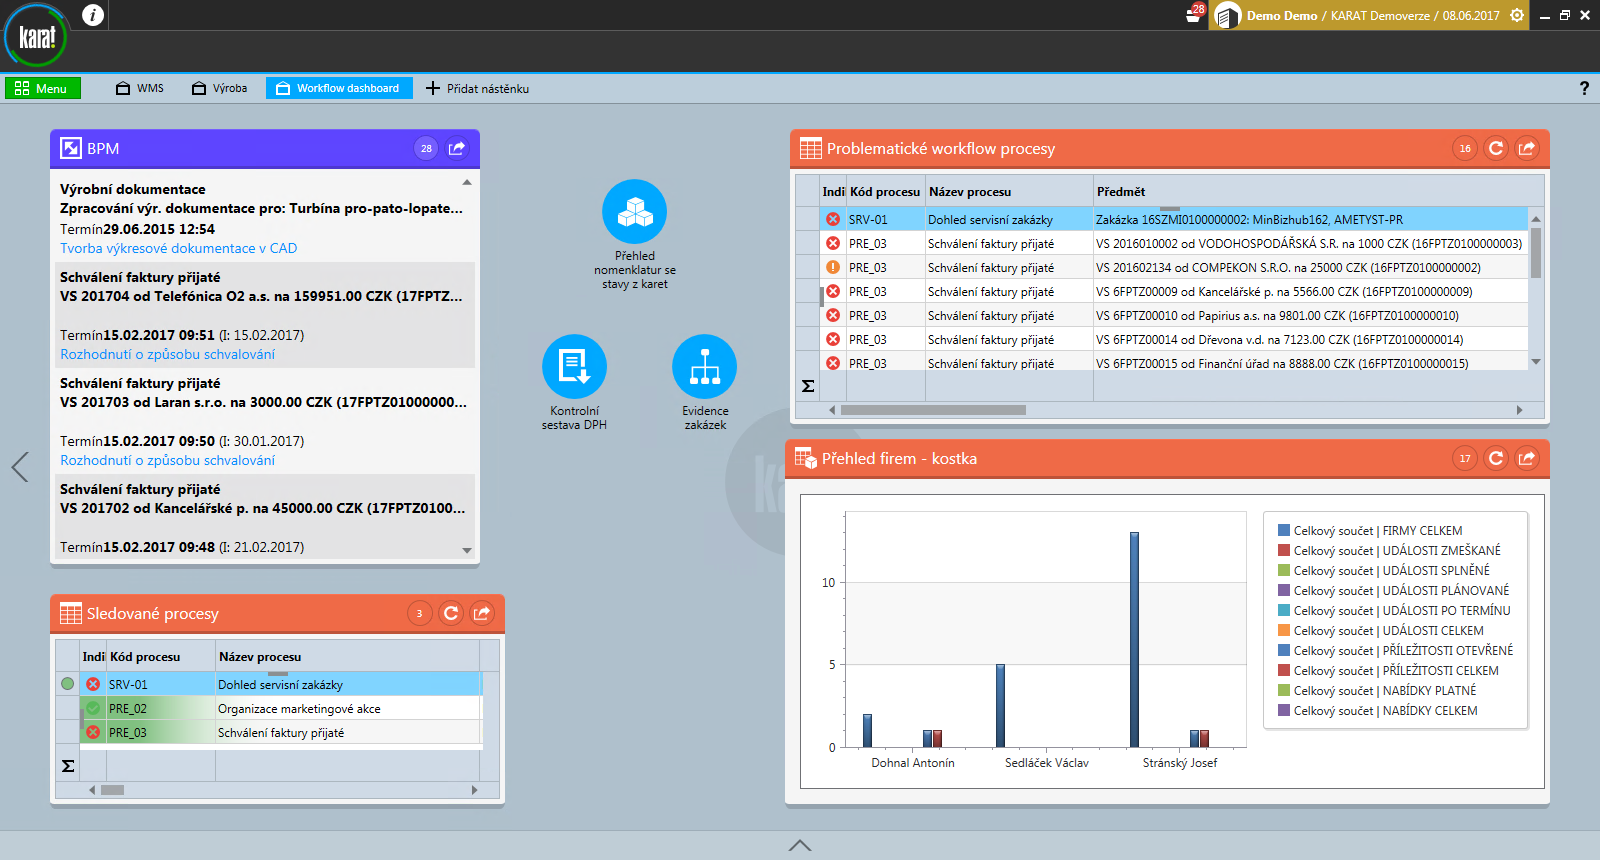Screen dimensions: 1600x860
Task: Open the info icon in title bar
Action: 93,15
